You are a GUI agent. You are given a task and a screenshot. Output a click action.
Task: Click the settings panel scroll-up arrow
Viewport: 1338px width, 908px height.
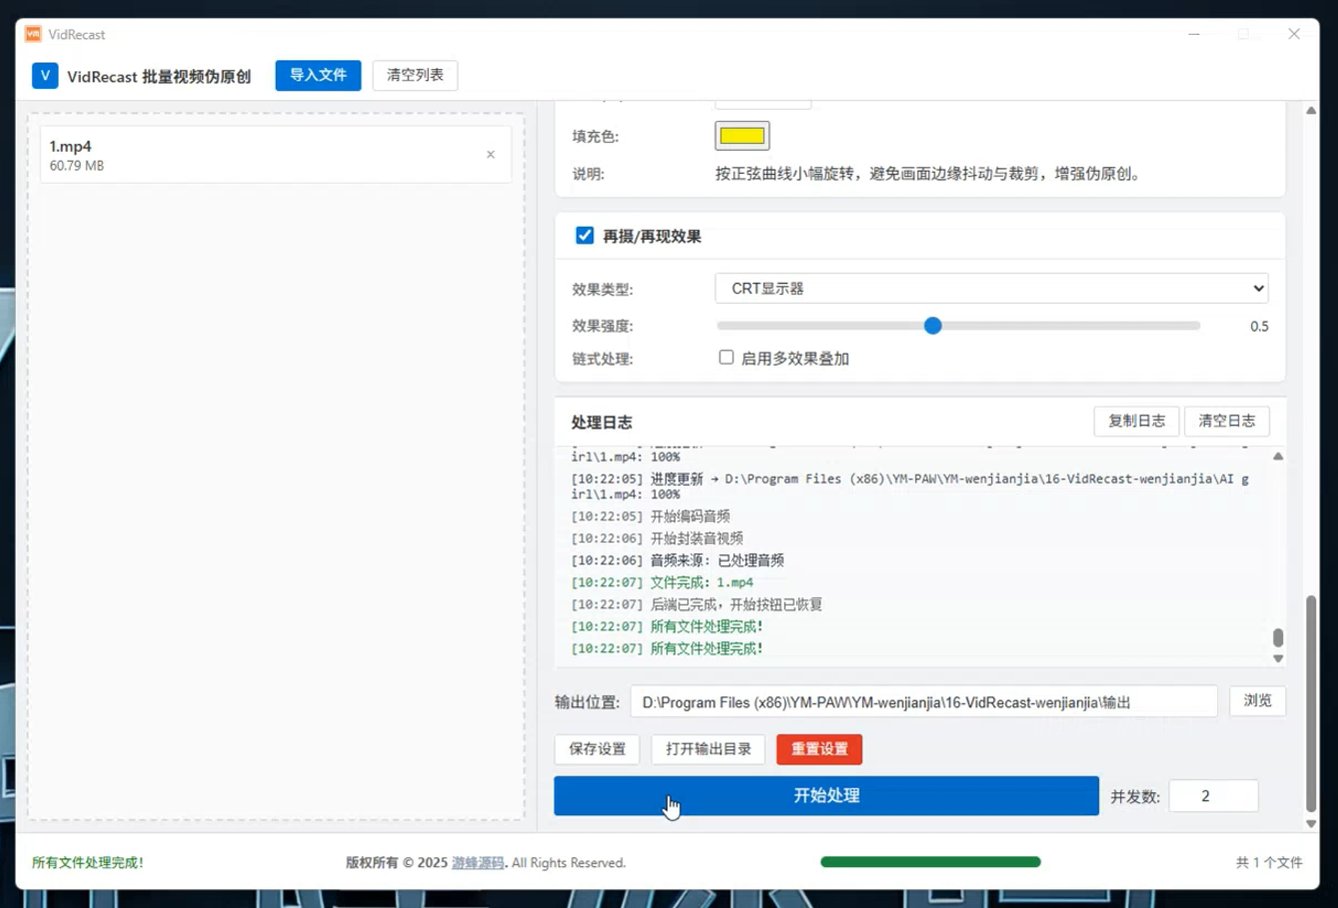1311,110
